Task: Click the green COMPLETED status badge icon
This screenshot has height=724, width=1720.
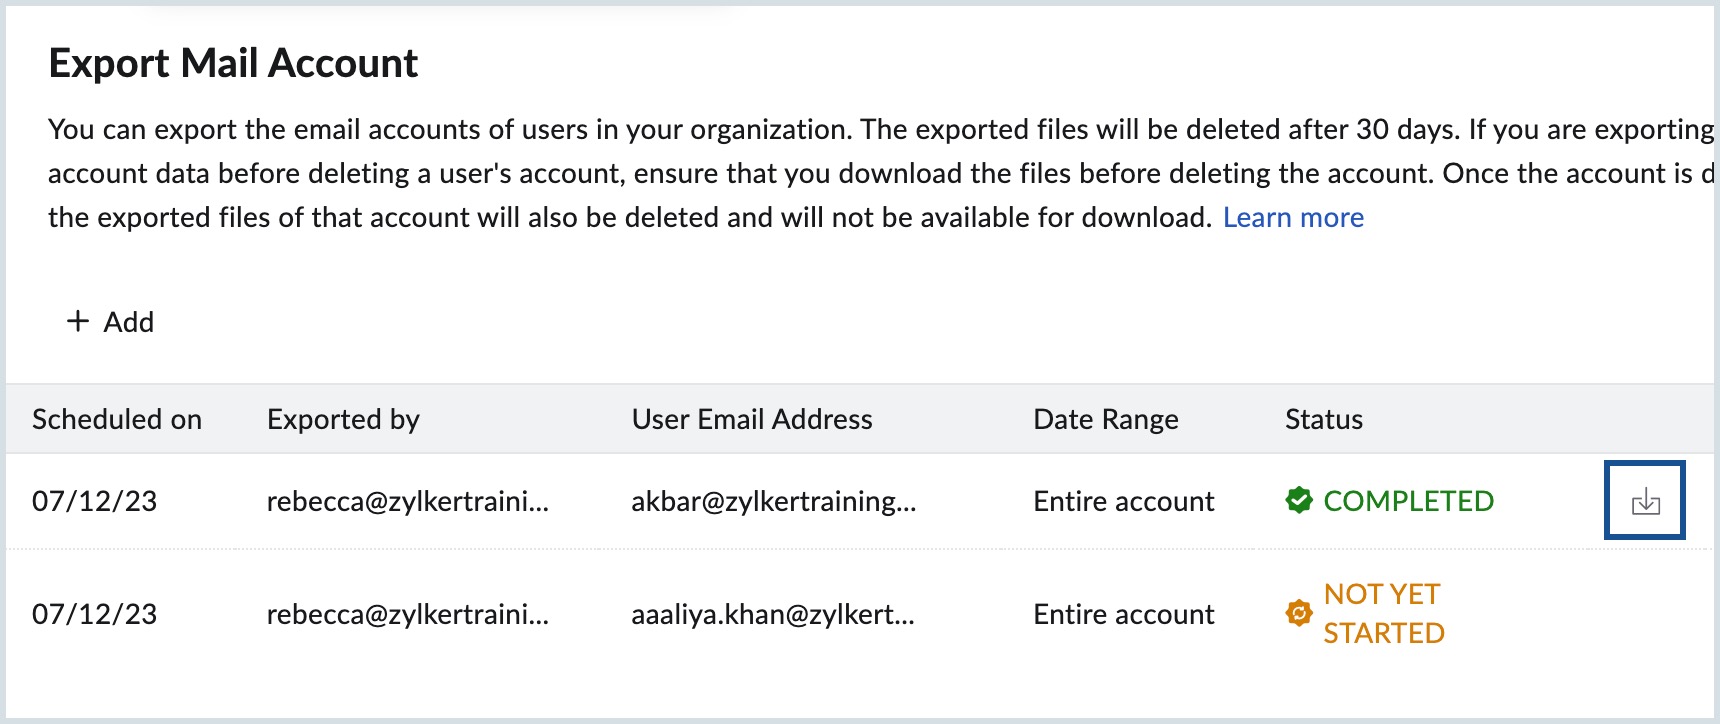Action: tap(1299, 501)
